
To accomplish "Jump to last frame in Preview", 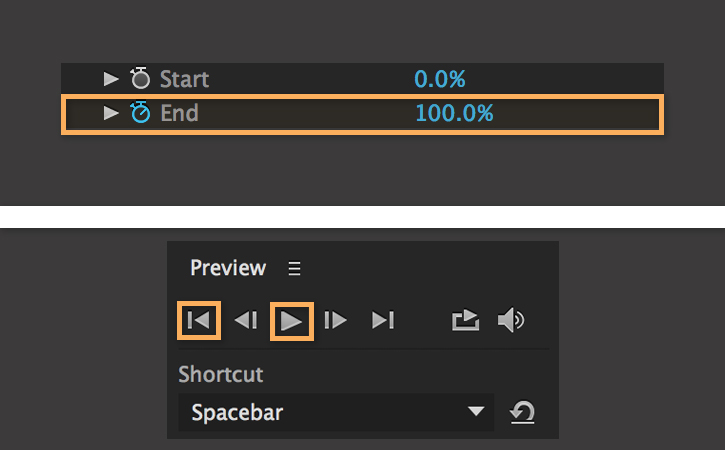I will coord(383,320).
